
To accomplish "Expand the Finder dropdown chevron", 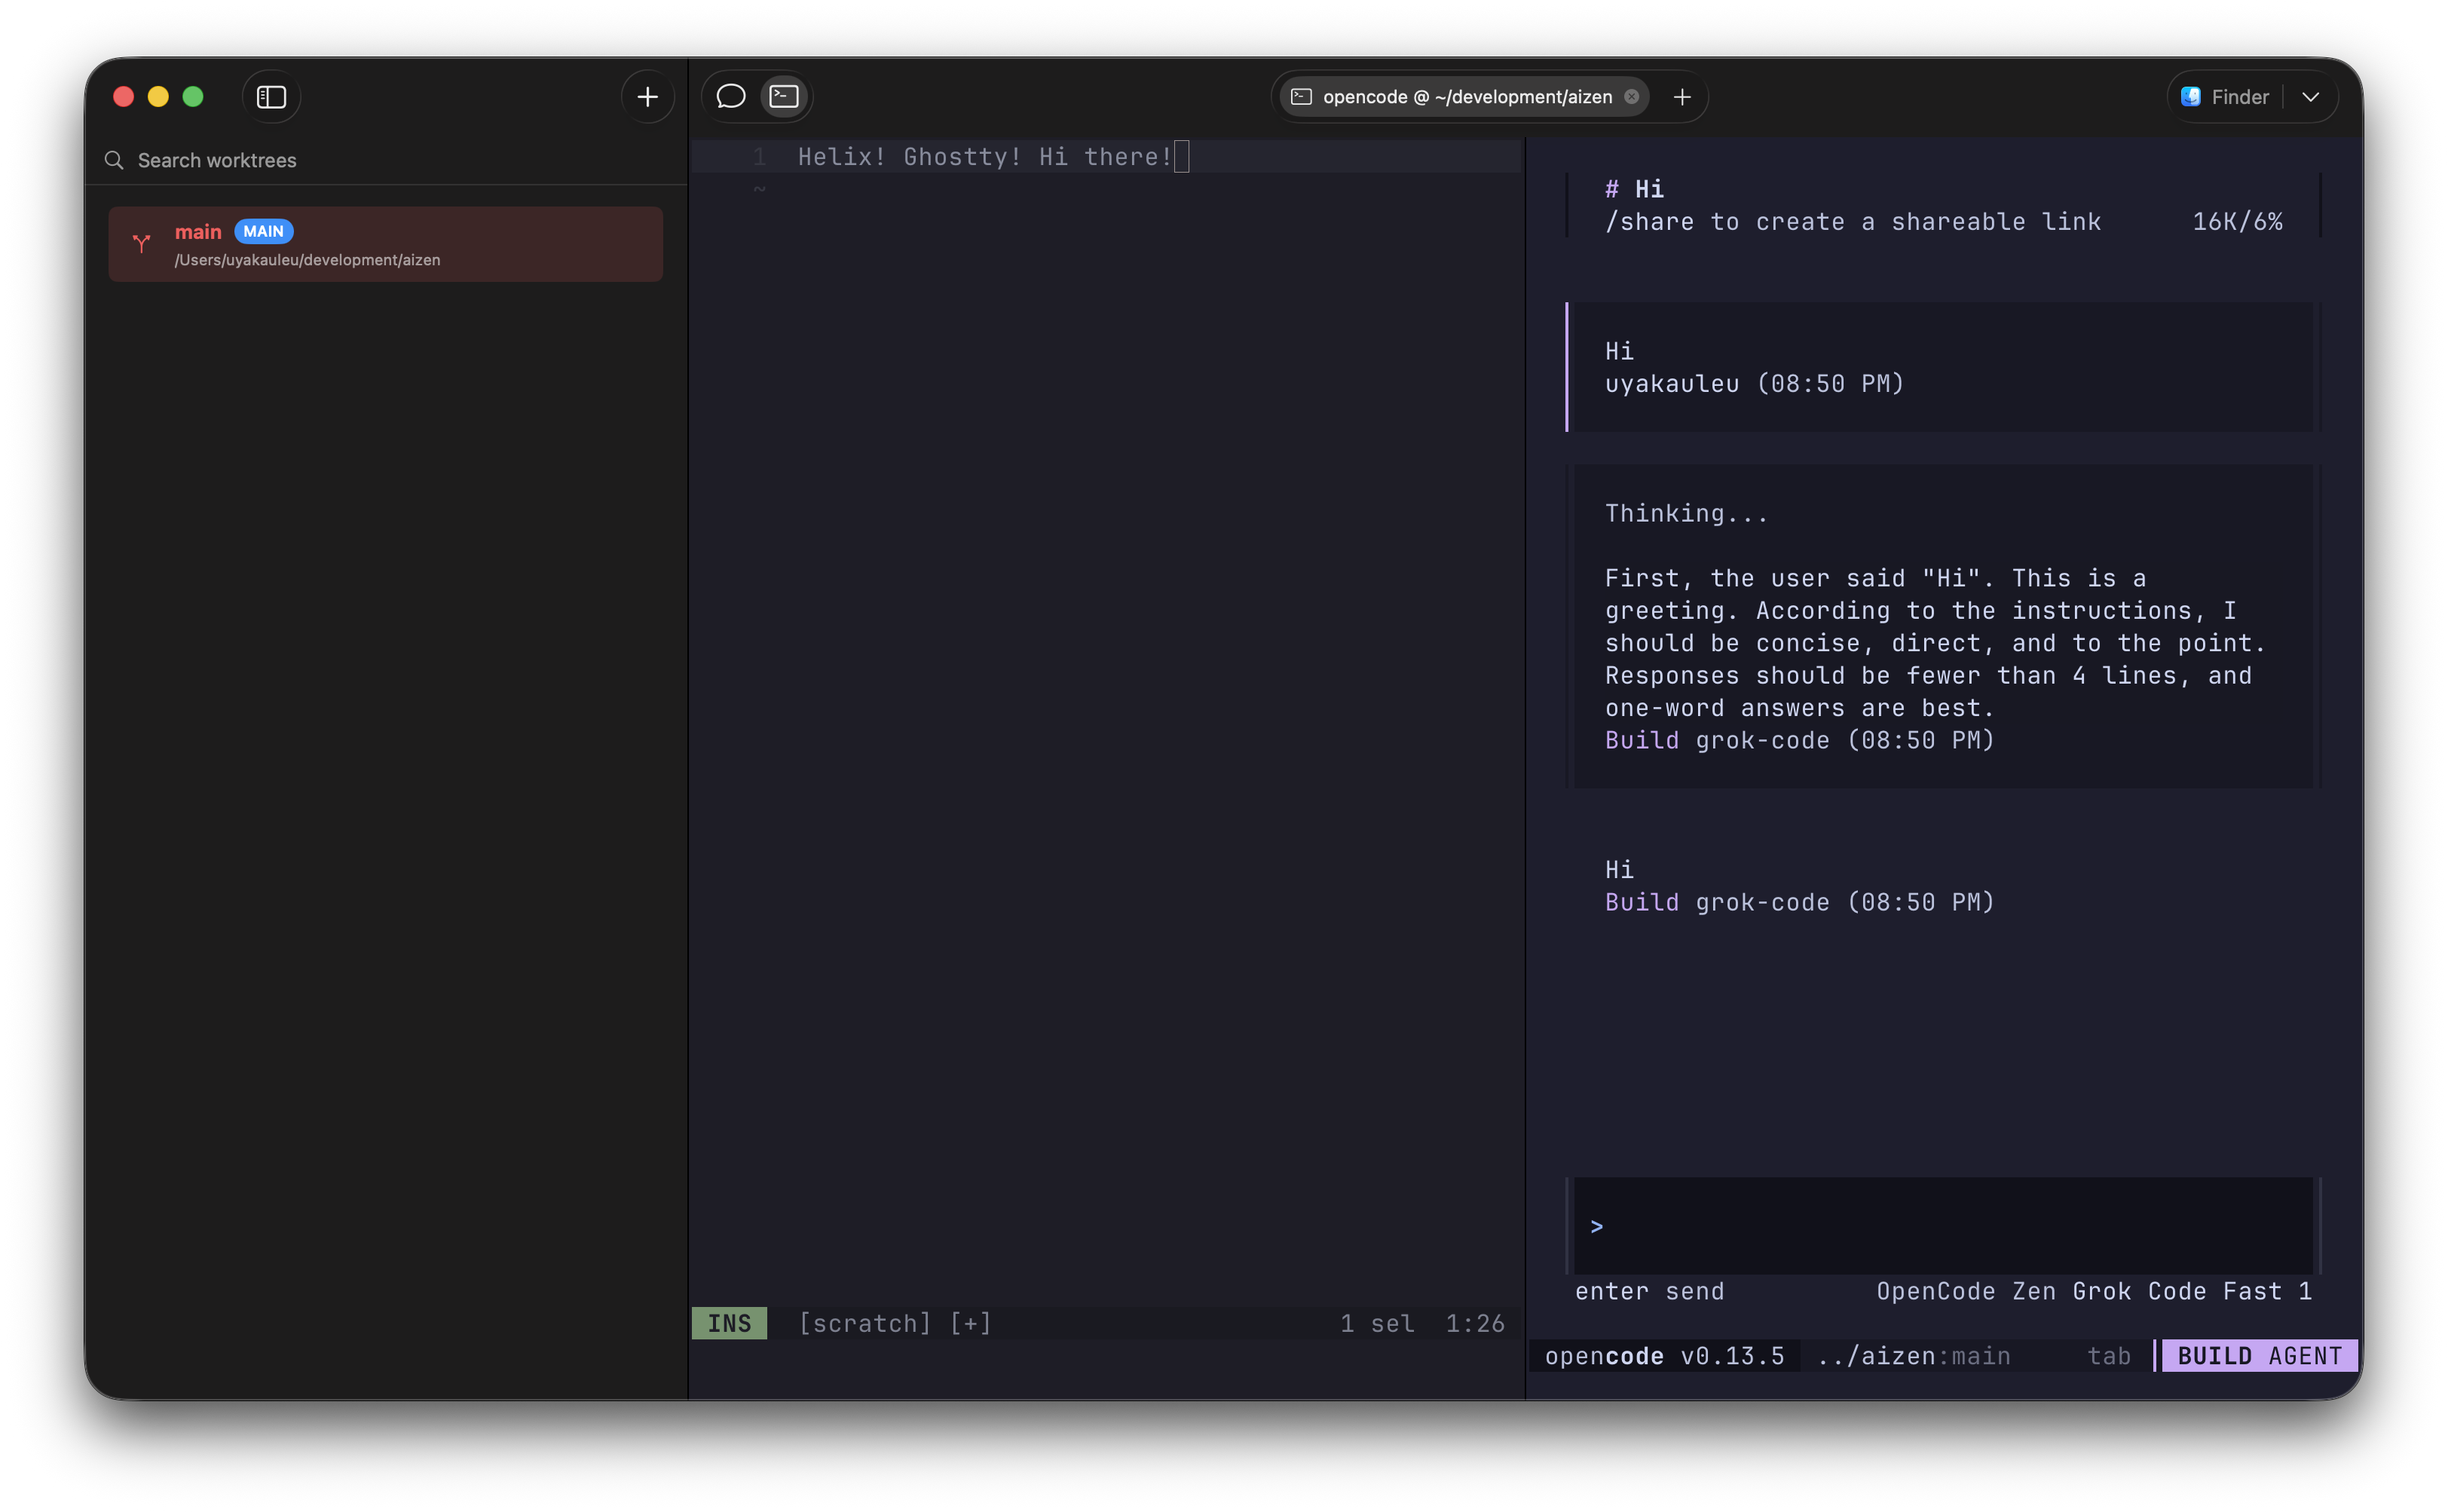I will 2310,97.
